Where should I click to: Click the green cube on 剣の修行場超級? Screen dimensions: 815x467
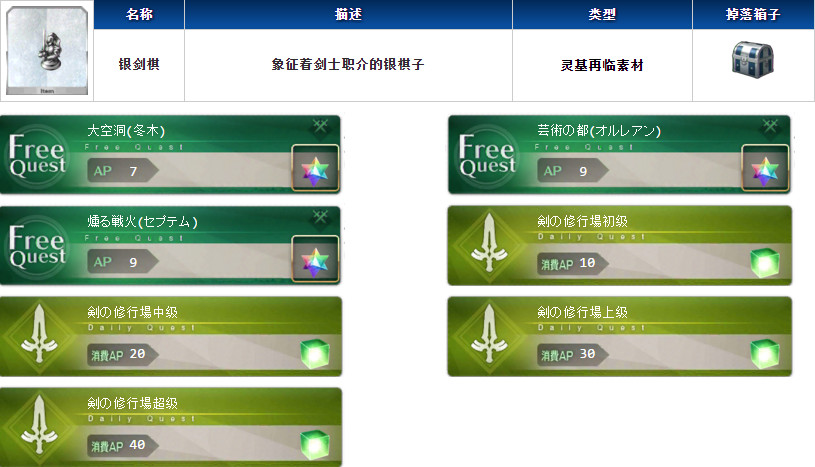point(315,445)
